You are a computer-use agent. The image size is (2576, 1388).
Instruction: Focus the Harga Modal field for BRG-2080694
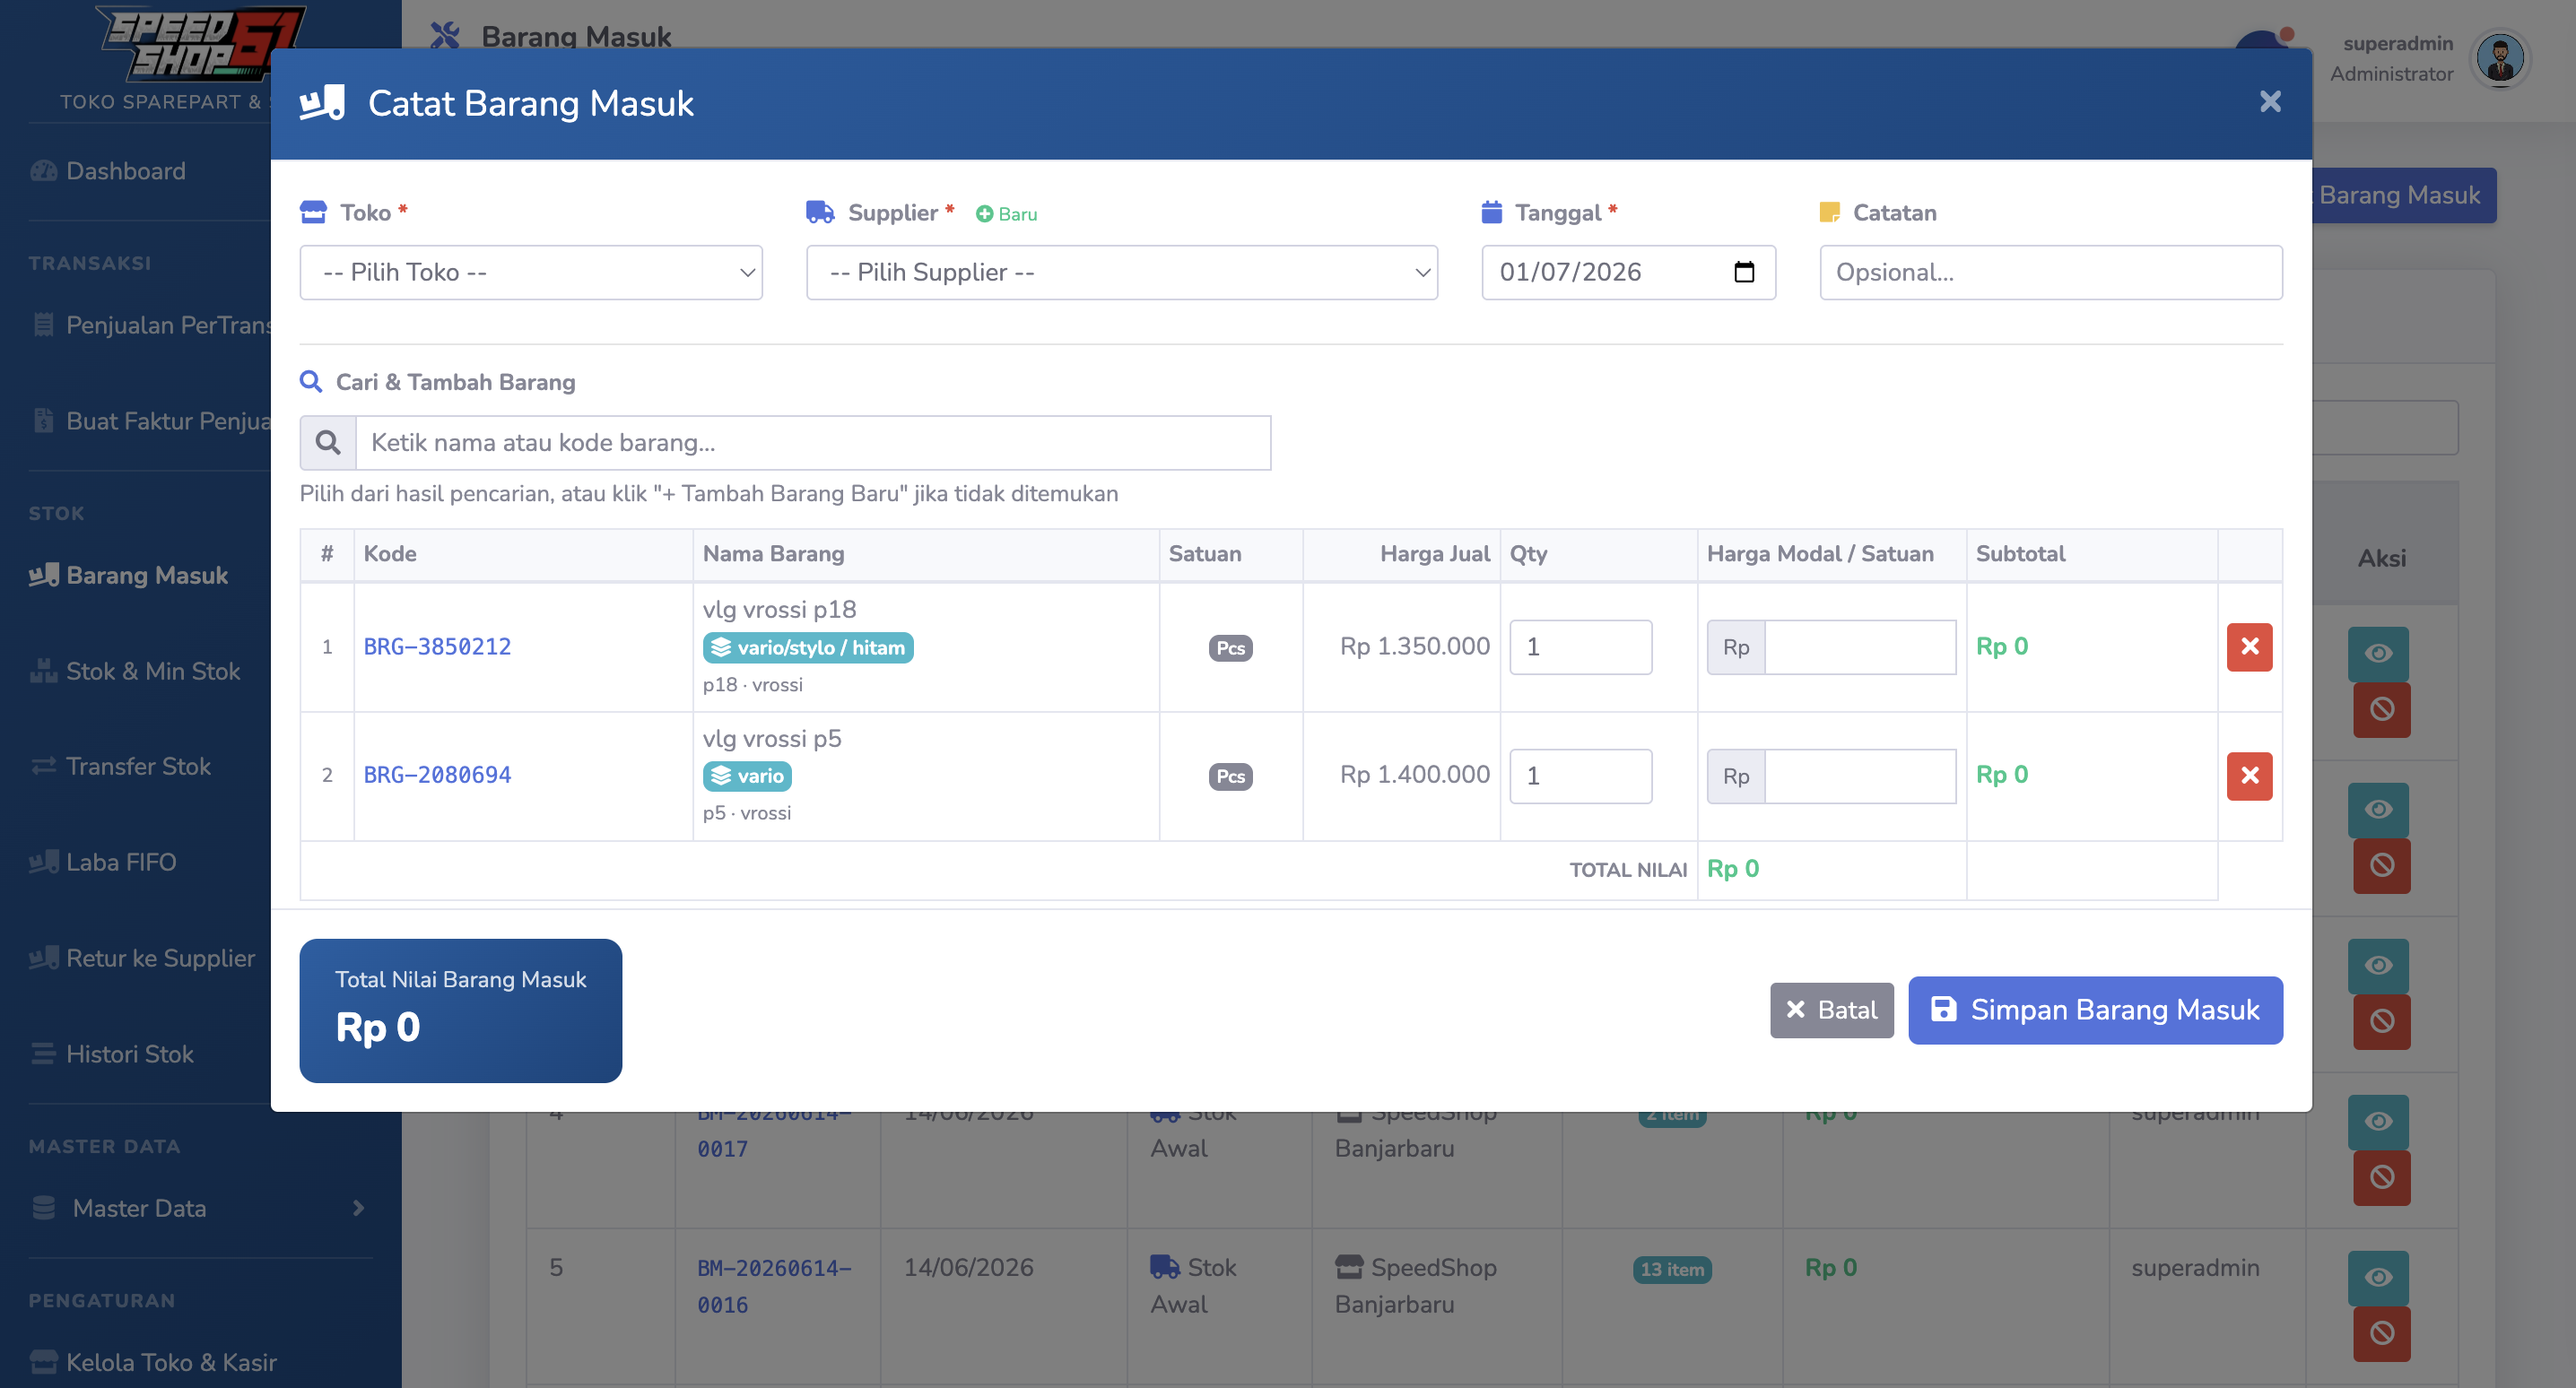pyautogui.click(x=1860, y=775)
